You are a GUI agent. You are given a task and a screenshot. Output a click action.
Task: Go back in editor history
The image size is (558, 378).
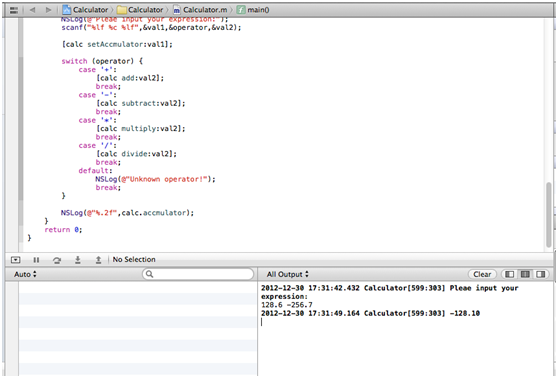click(33, 10)
